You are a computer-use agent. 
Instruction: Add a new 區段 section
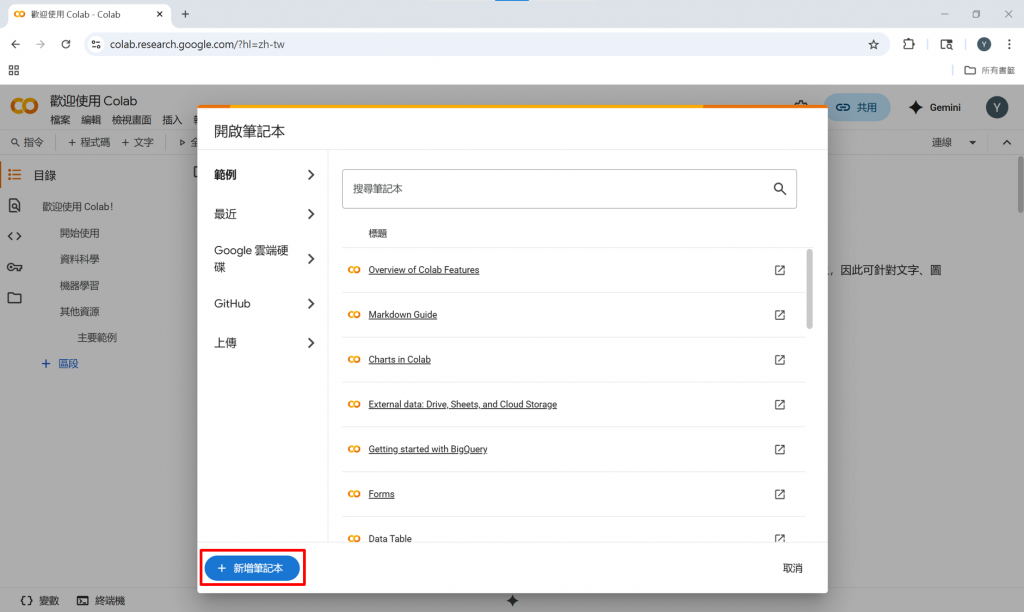[60, 364]
